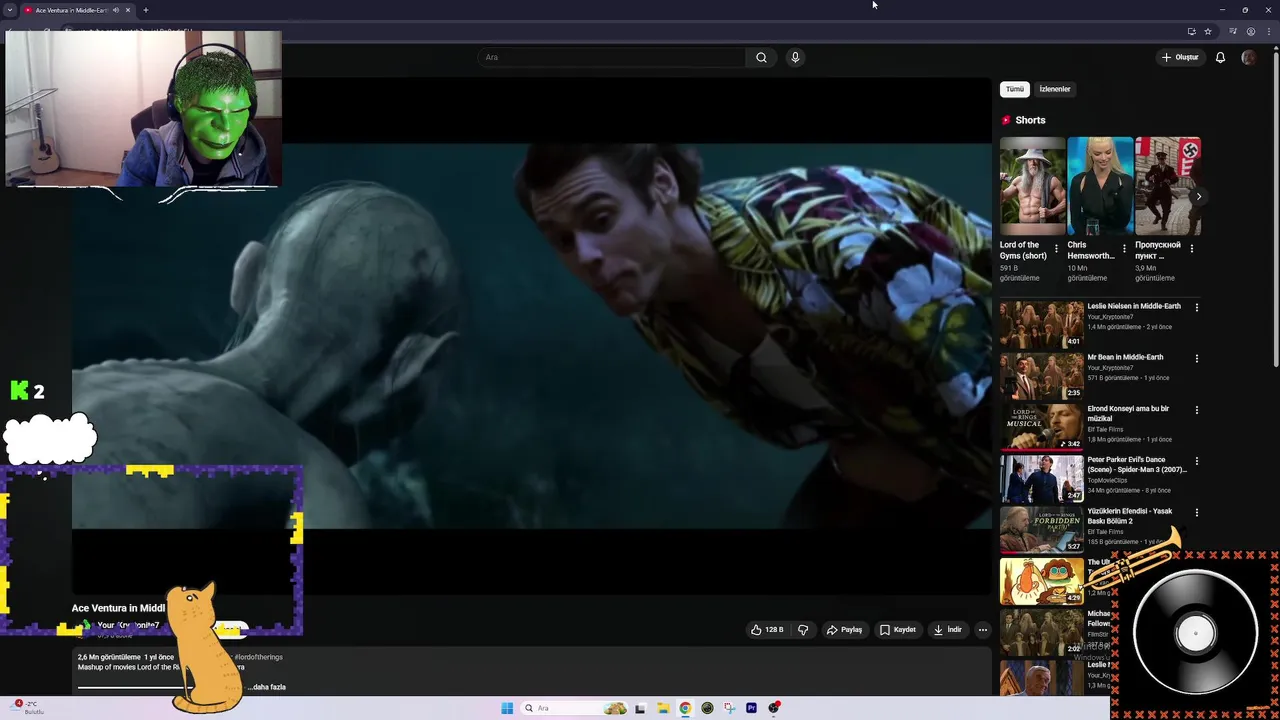Open the Chris Hemsworth short thumbnail

[1100, 186]
